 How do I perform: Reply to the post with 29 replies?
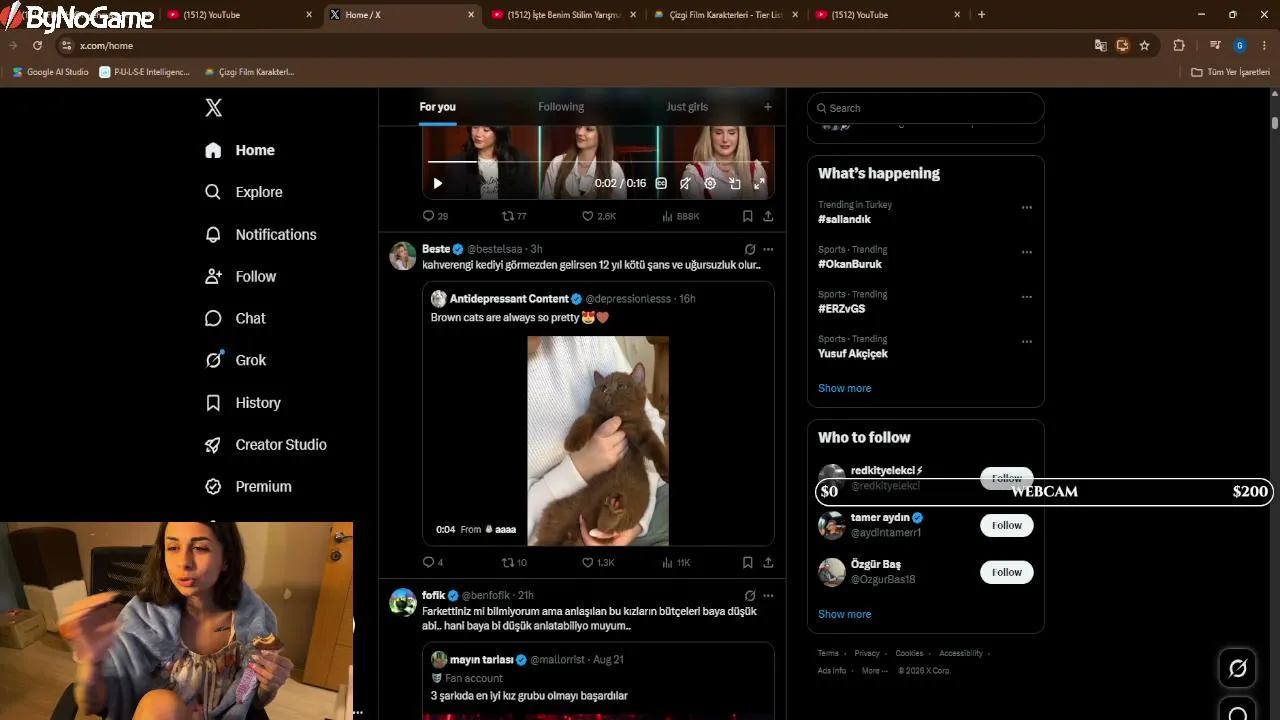pyautogui.click(x=435, y=216)
